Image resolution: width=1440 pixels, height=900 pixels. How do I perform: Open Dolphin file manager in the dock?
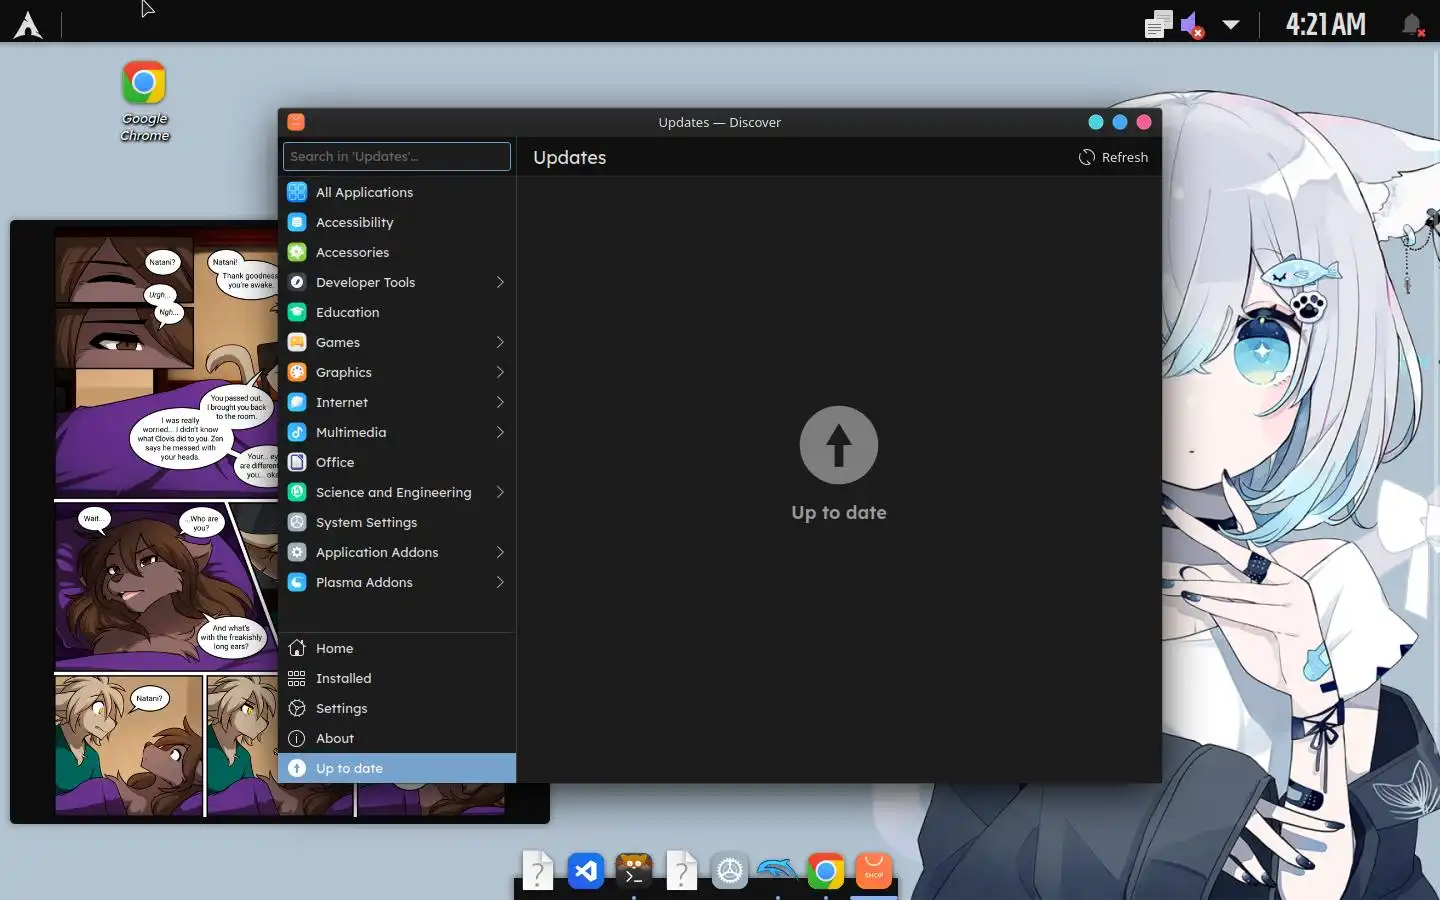point(778,869)
